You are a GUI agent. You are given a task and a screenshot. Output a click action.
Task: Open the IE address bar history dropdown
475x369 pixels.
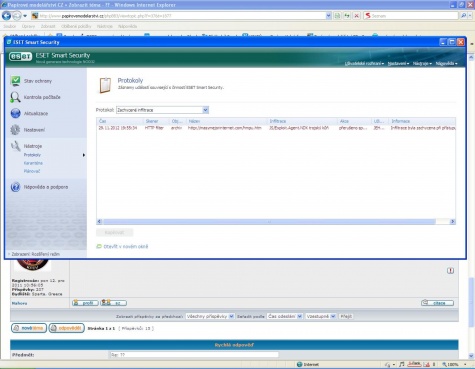pyautogui.click(x=329, y=16)
